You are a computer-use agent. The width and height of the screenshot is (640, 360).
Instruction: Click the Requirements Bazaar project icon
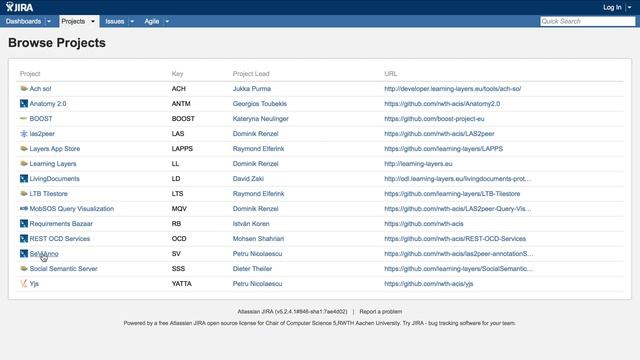24,224
